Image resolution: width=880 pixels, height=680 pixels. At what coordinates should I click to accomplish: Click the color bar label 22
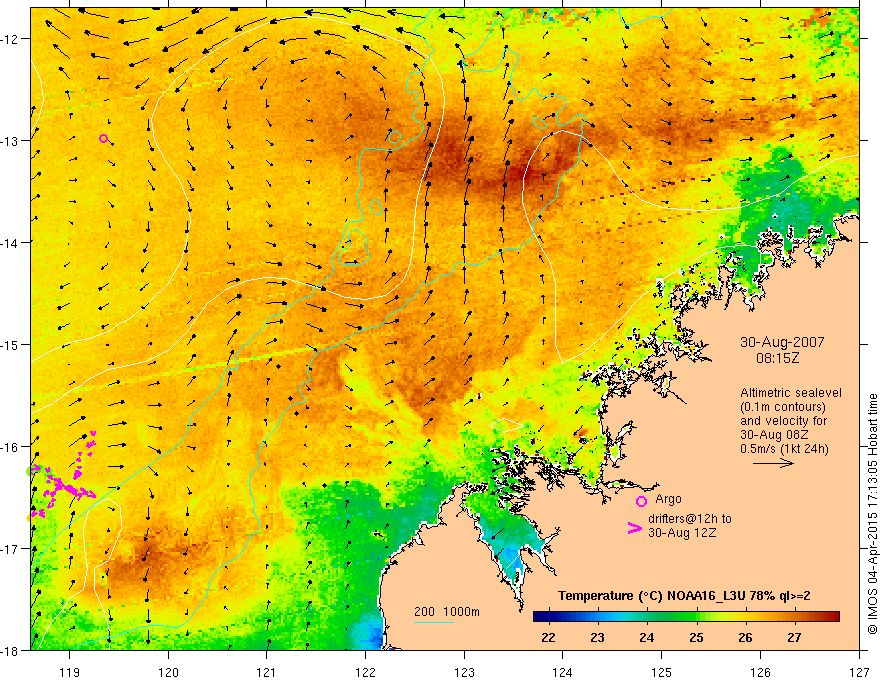coord(548,637)
